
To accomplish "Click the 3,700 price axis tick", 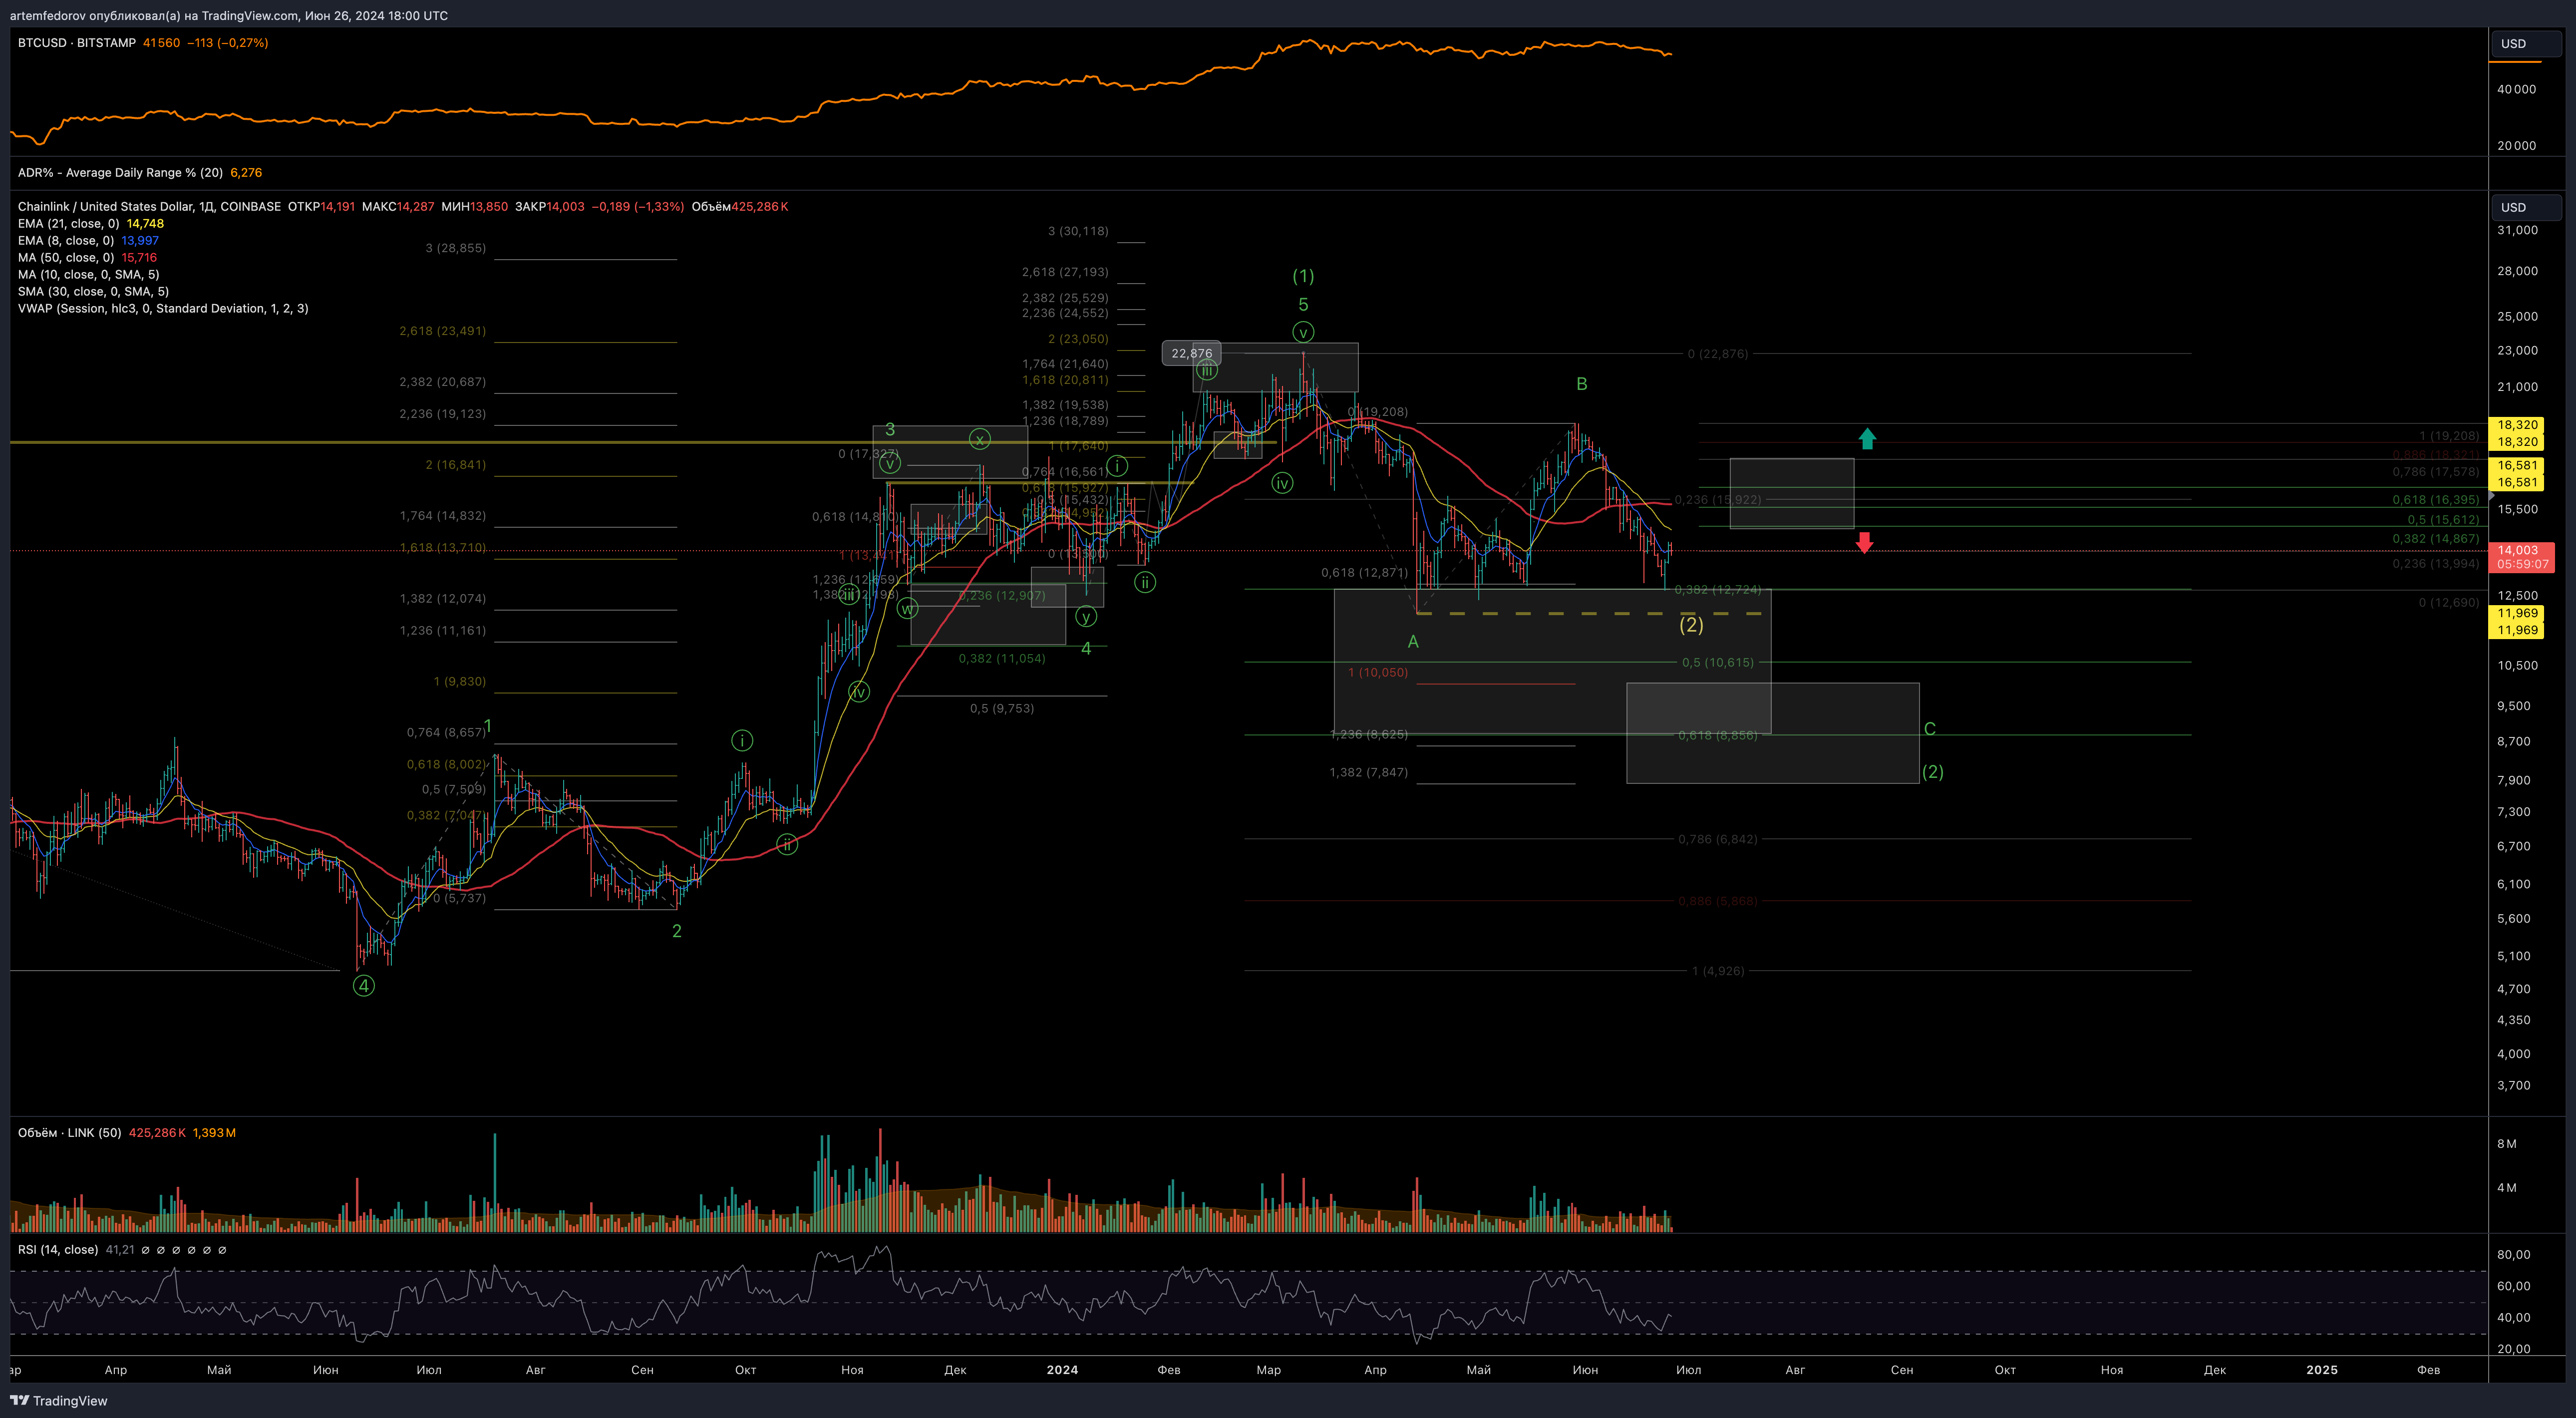I will click(2514, 1085).
